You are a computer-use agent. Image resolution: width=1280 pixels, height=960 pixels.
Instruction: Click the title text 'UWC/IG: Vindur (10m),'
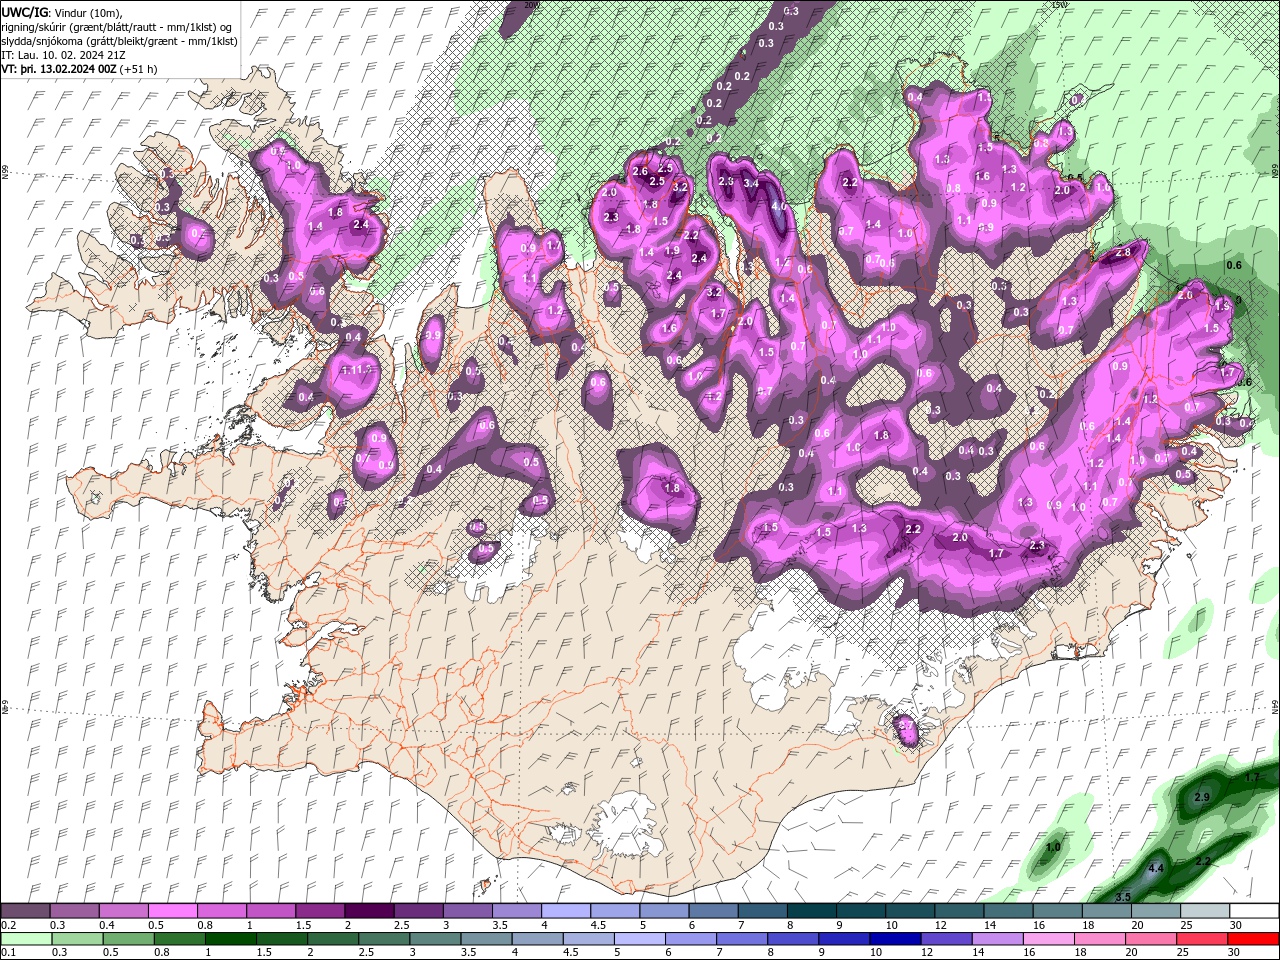point(60,12)
